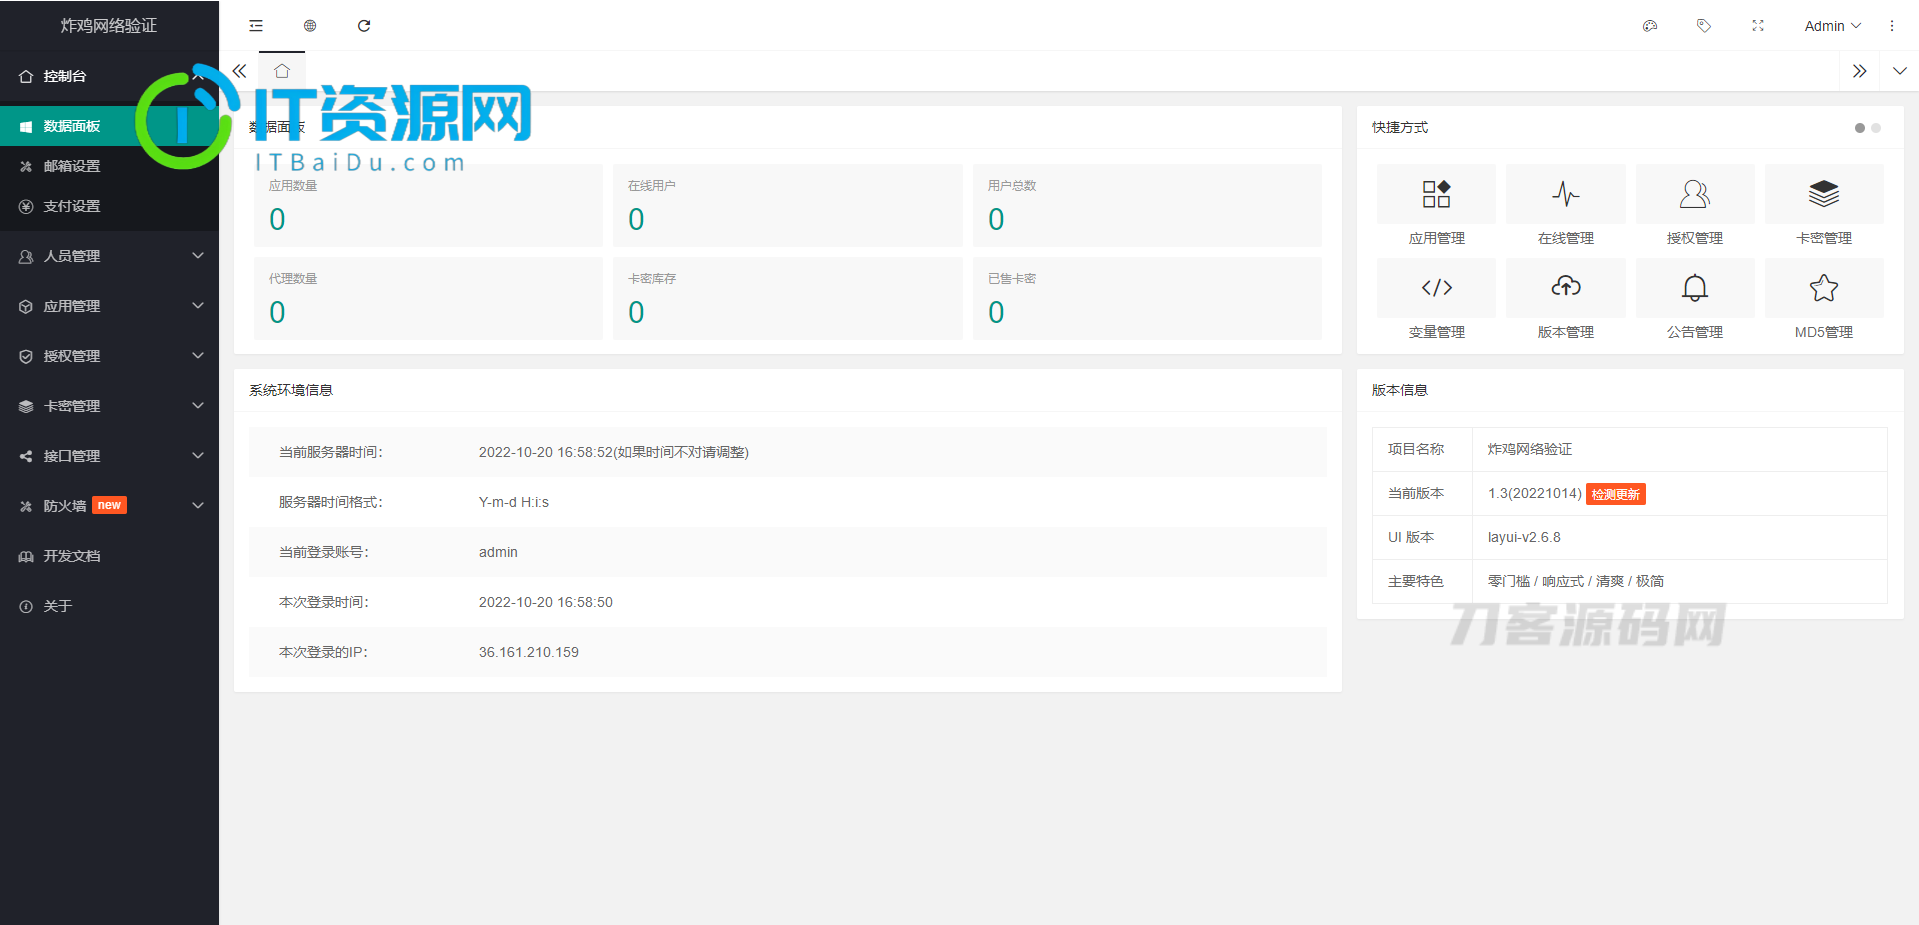Open 变量管理 shortcut icon
1919x925 pixels.
(1436, 288)
